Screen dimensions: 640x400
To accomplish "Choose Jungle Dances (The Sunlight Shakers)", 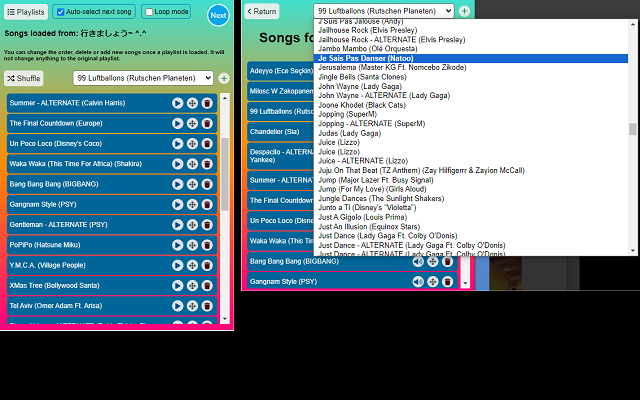I will [x=471, y=199].
